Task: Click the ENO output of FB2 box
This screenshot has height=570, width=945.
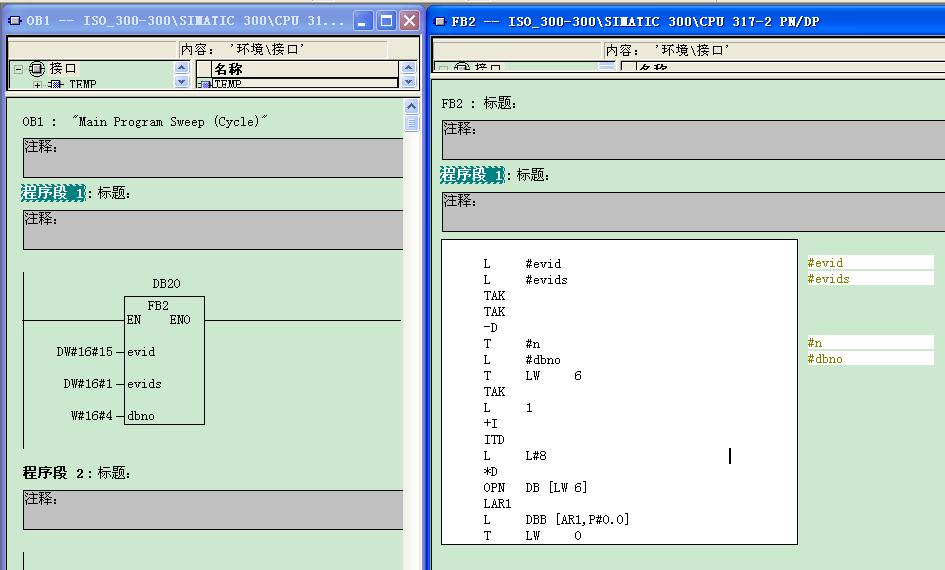Action: (x=180, y=320)
